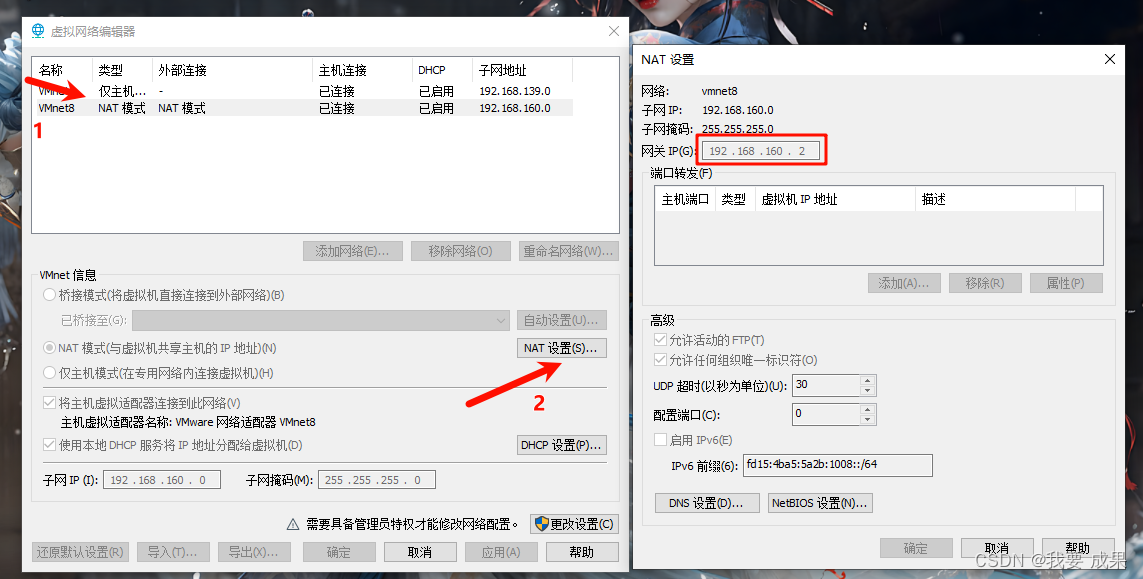The image size is (1143, 579).
Task: Select 桥接模式 radio button
Action: (50, 296)
